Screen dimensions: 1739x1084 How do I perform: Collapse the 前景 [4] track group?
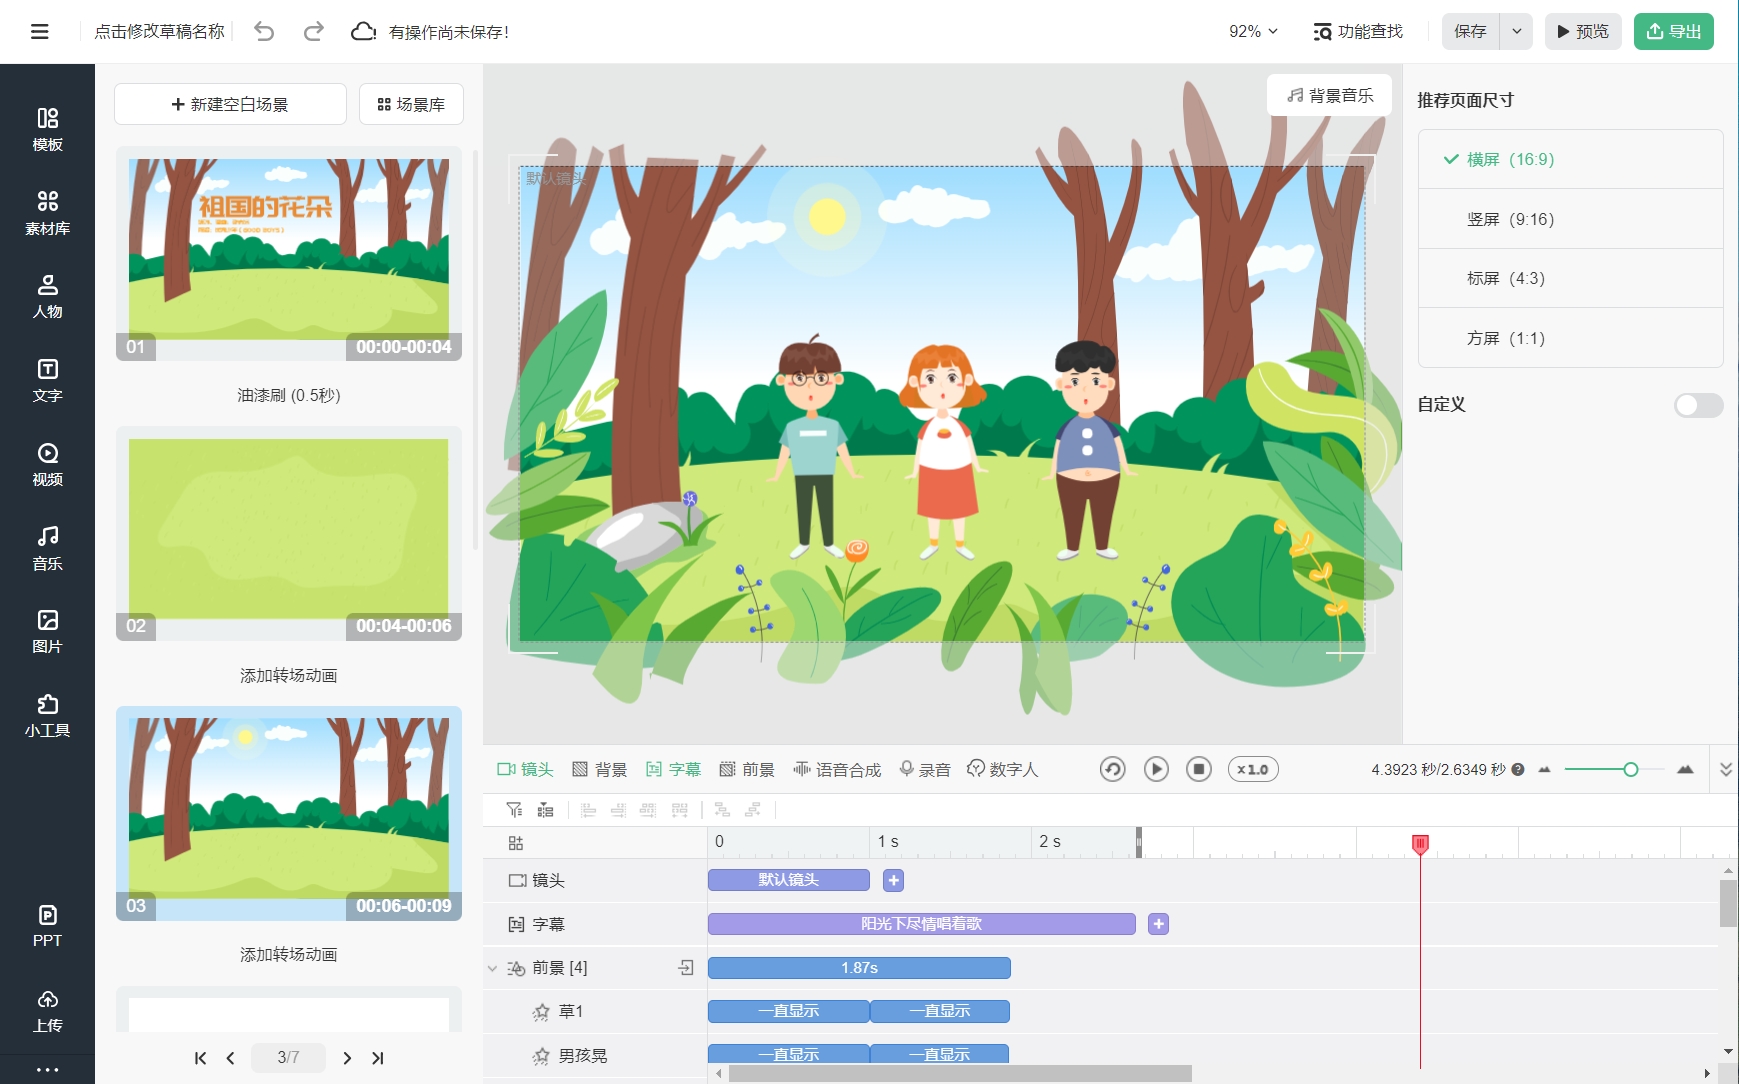click(x=492, y=968)
